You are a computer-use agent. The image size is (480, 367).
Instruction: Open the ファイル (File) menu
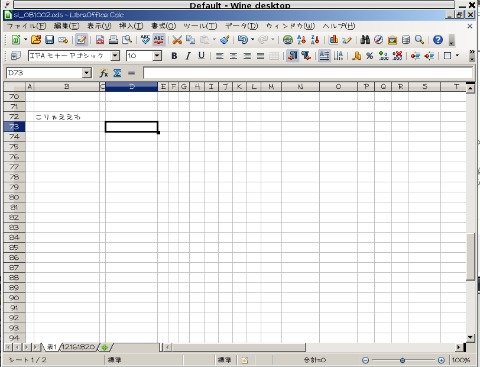coord(27,26)
